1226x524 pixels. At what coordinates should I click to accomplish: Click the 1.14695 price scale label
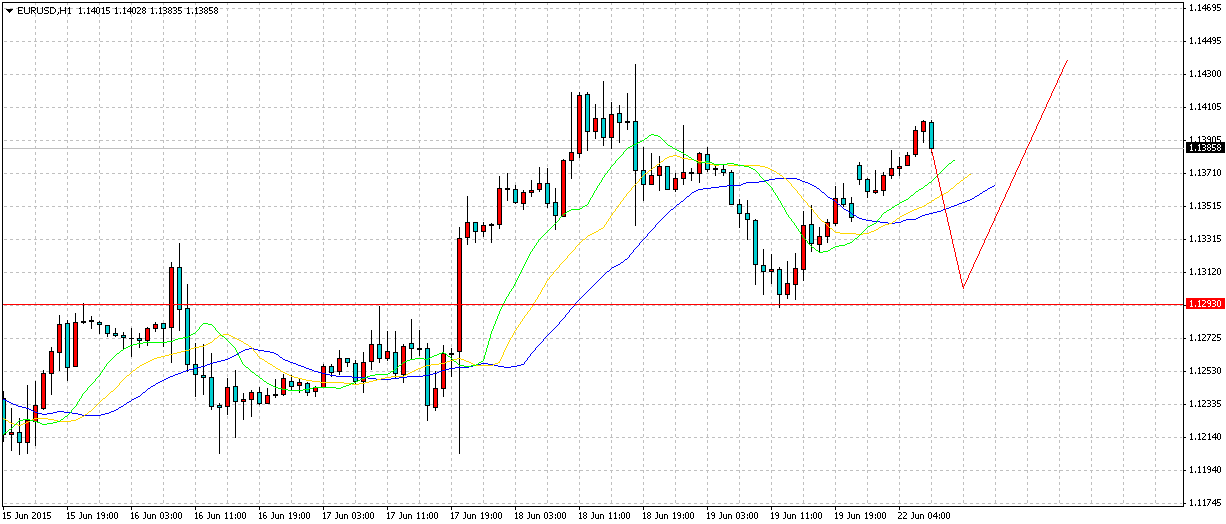(1204, 8)
